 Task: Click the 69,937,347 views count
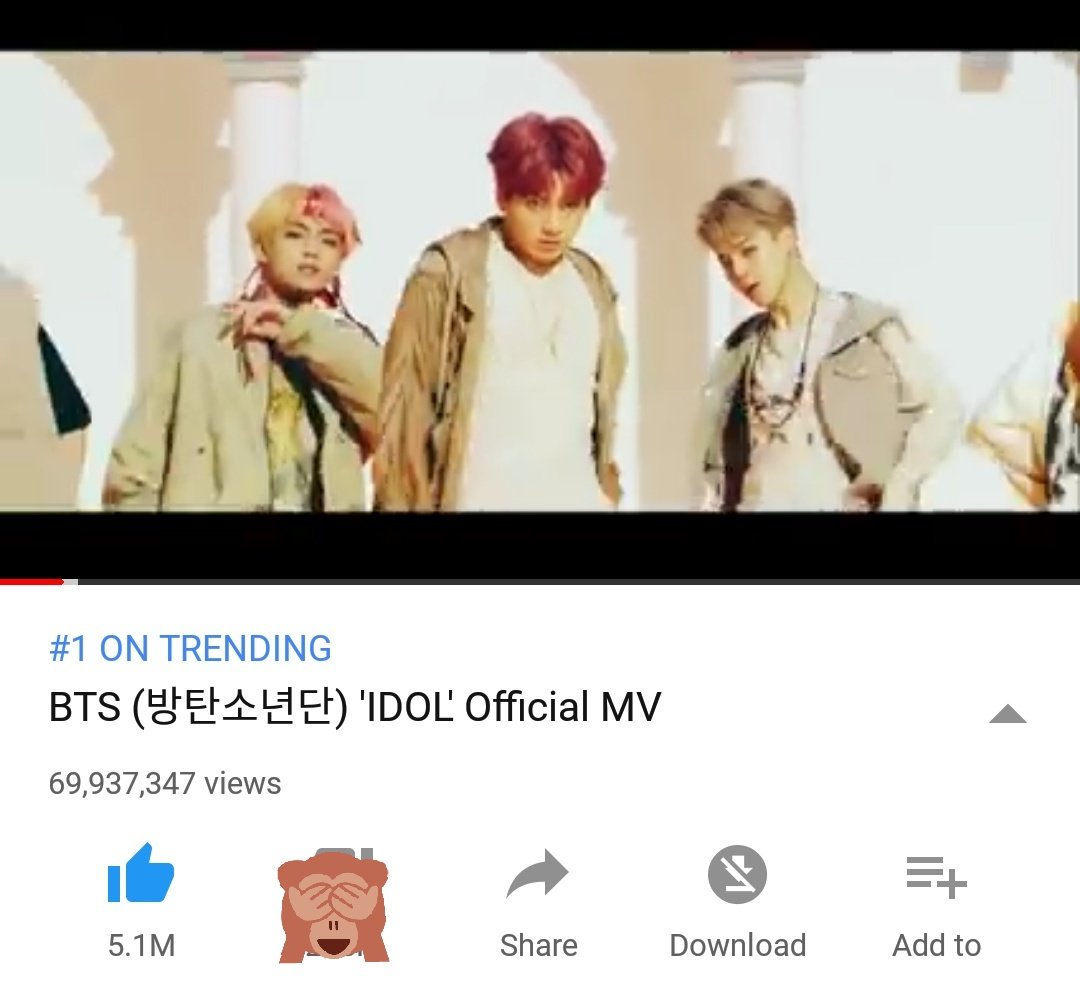click(165, 784)
